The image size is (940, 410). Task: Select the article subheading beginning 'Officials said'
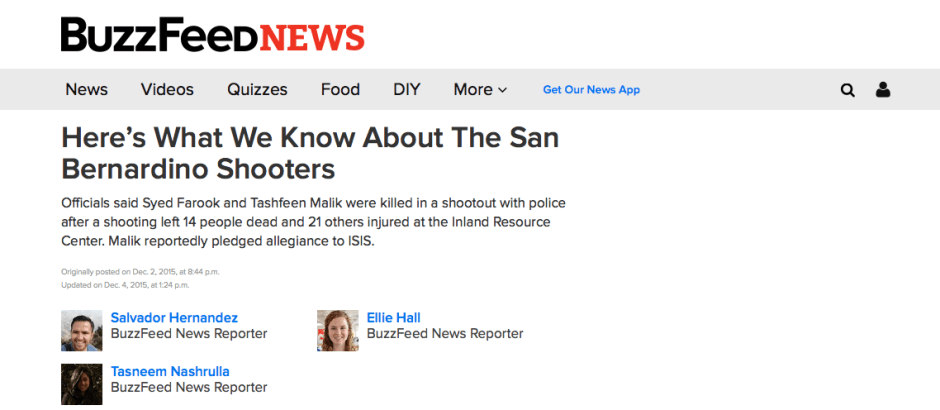point(314,223)
